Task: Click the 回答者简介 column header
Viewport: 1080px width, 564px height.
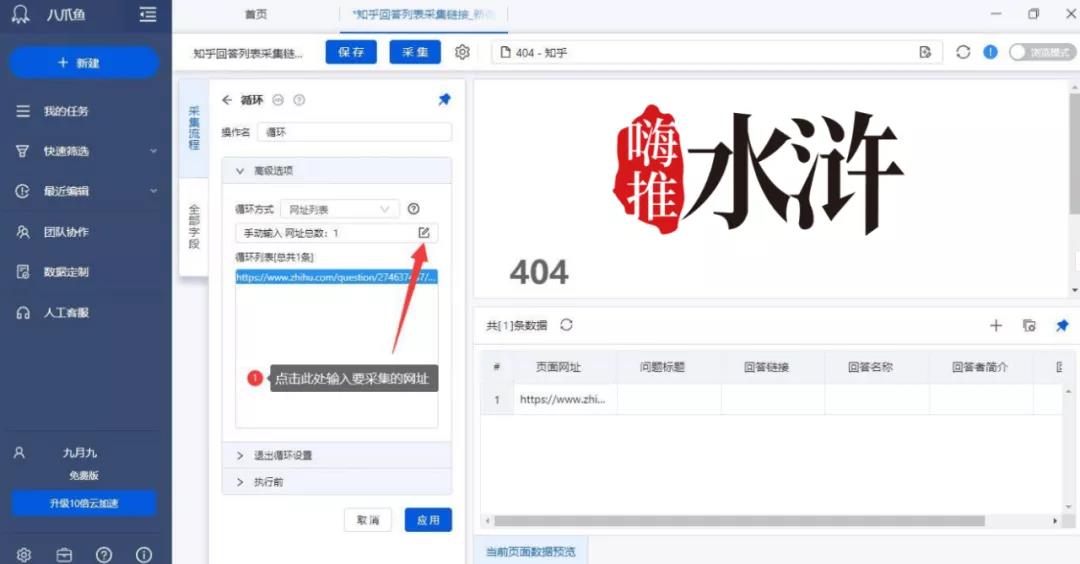Action: pyautogui.click(x=979, y=367)
